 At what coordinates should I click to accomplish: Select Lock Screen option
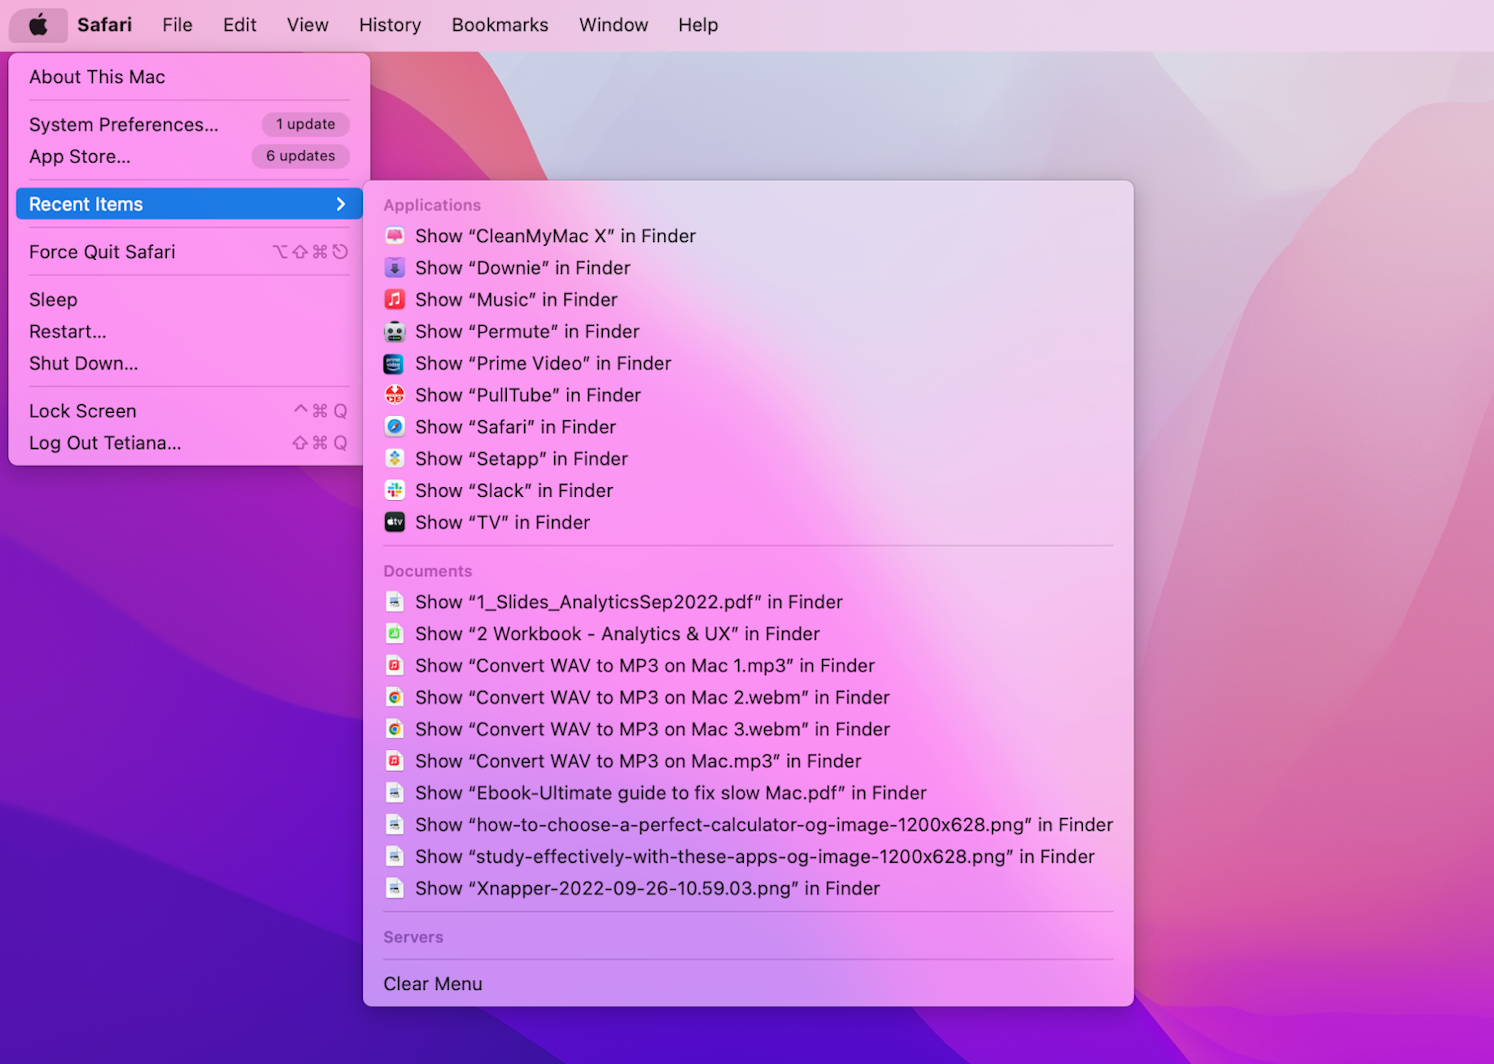point(83,411)
